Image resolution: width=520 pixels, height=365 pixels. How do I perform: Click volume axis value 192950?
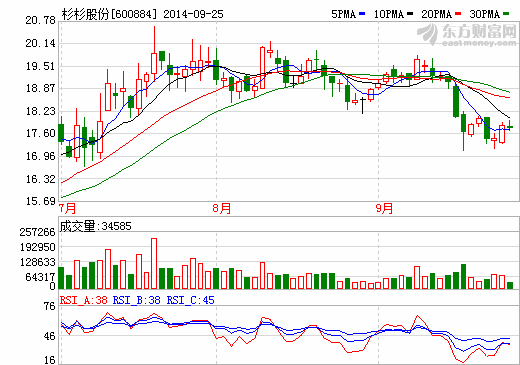37,248
